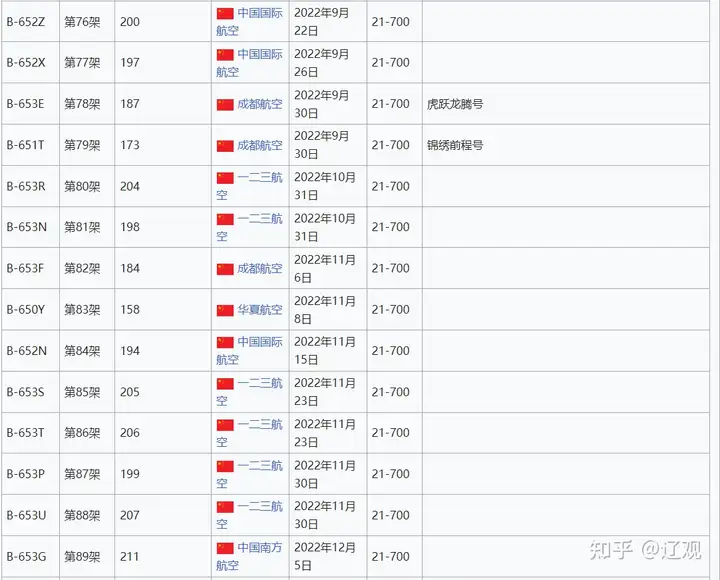Image resolution: width=720 pixels, height=580 pixels.
Task: Select registration cell B-653N
Action: (30, 227)
